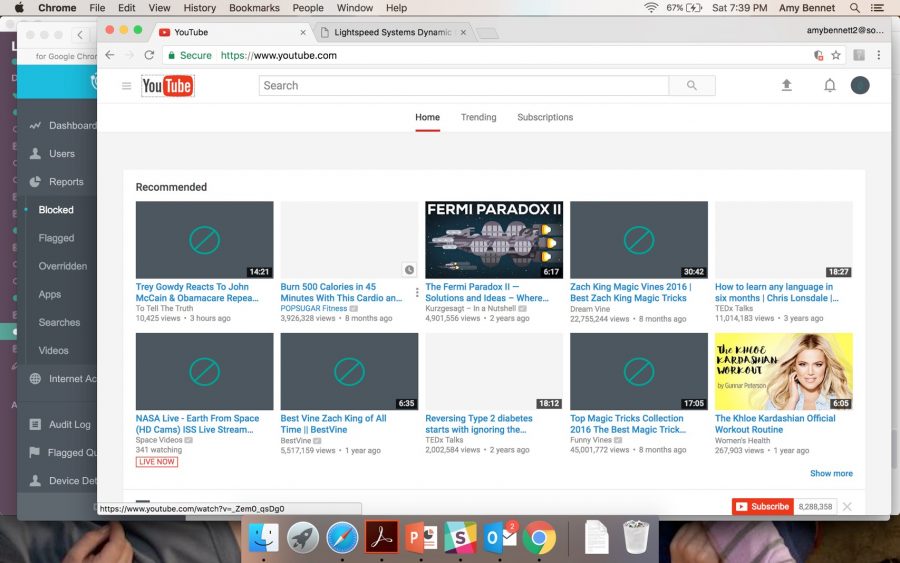The image size is (900, 563).
Task: Open Outlook from the Dock
Action: tap(501, 538)
